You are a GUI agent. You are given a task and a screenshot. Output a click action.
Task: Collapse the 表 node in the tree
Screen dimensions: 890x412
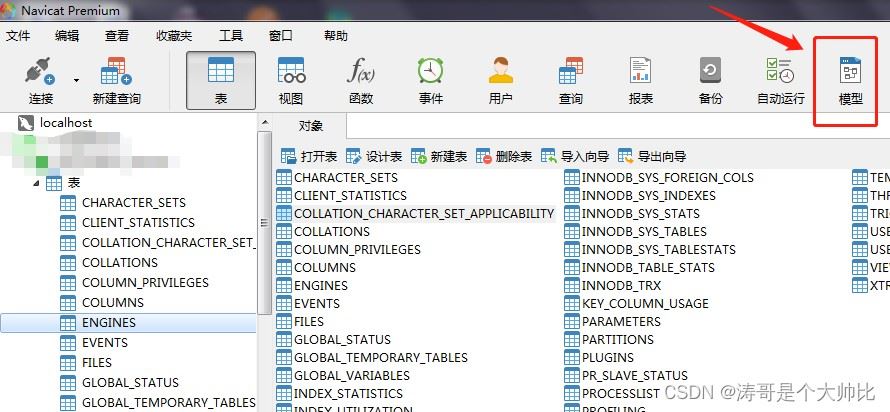click(36, 183)
